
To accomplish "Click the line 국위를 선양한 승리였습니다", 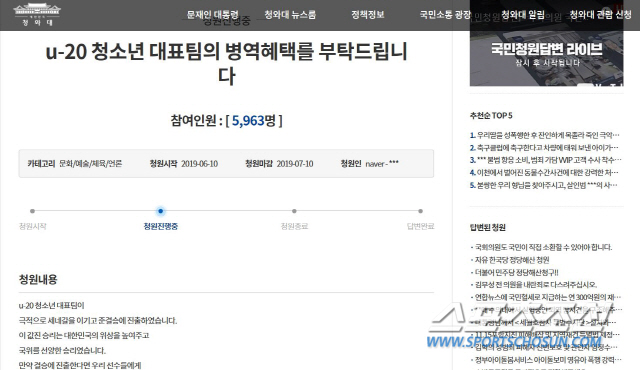I will 62,350.
